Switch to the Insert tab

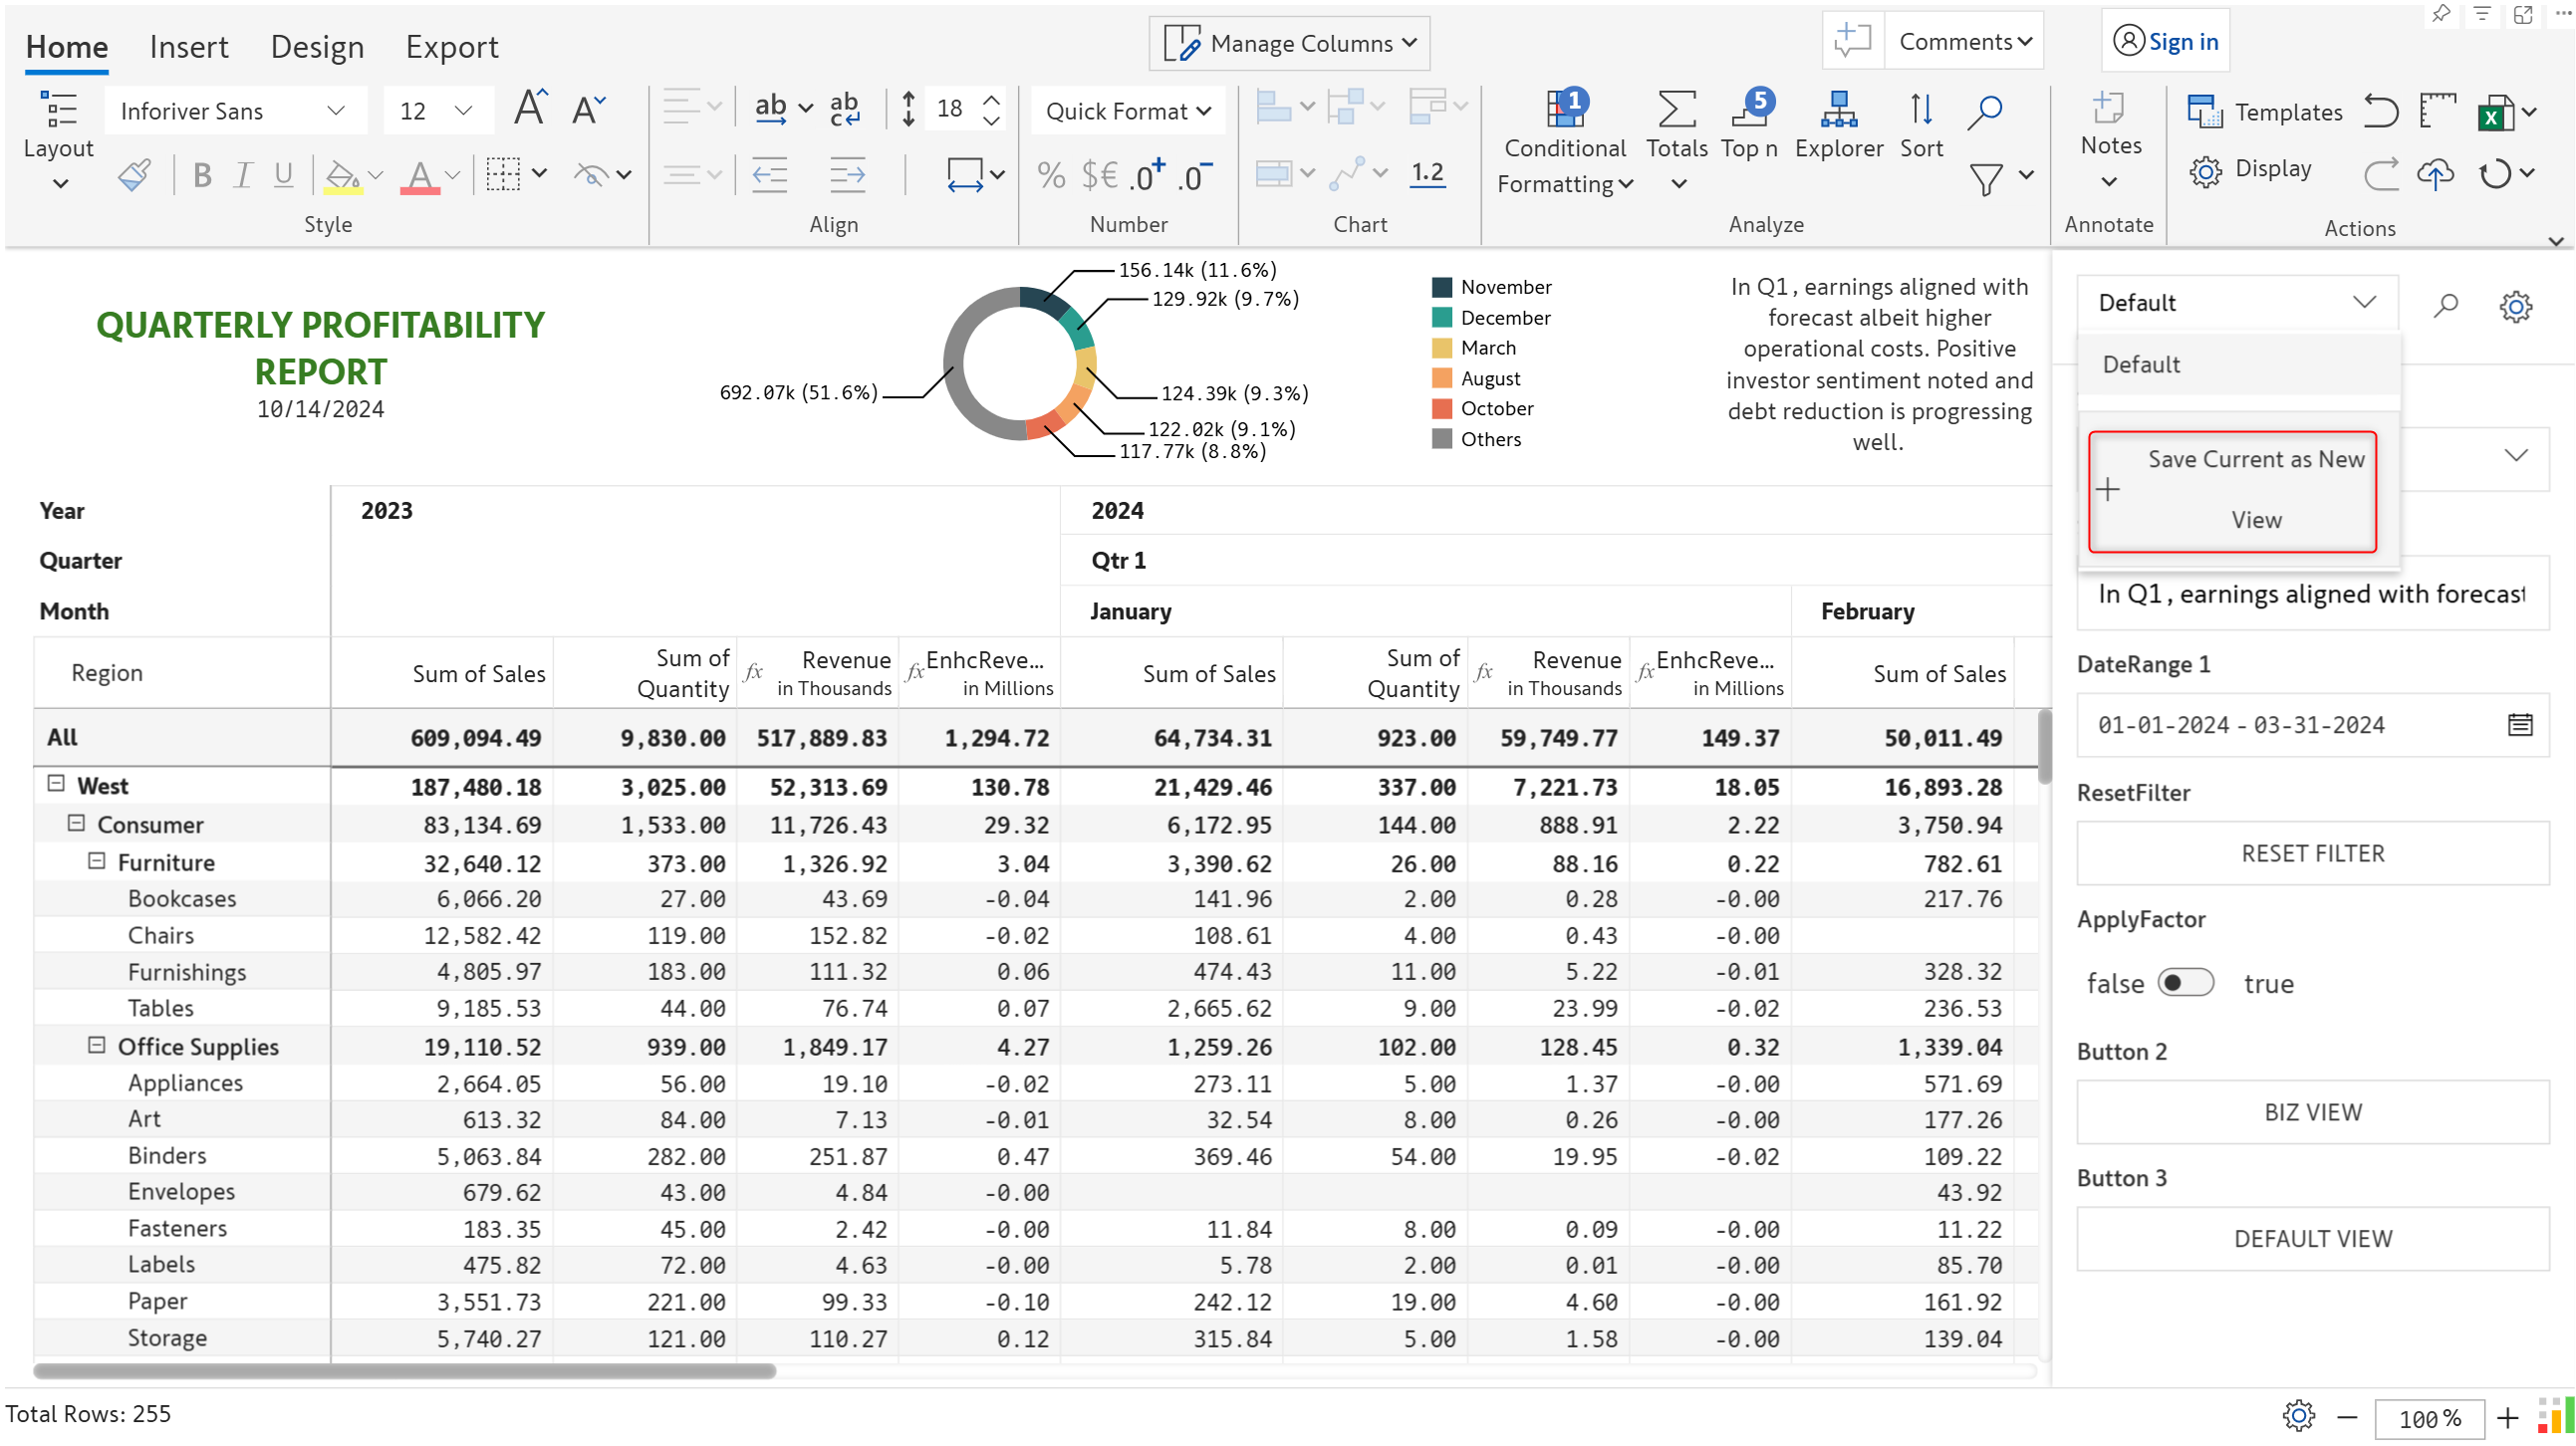[x=188, y=47]
